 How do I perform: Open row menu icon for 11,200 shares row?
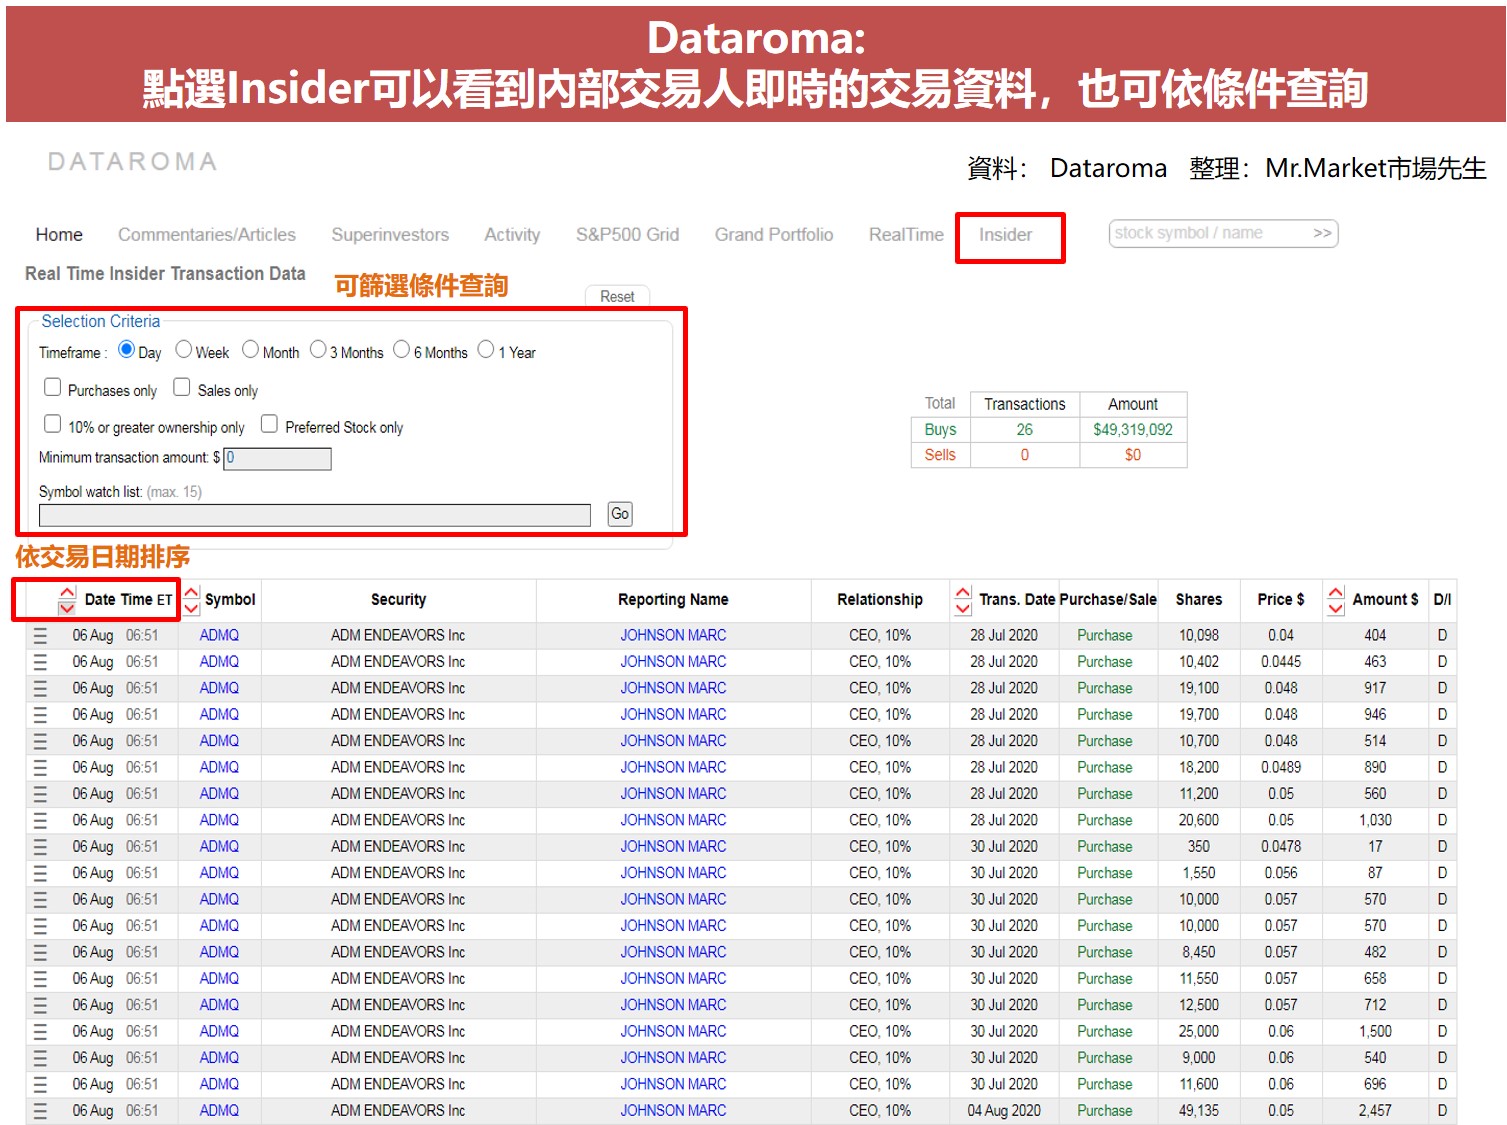pos(40,794)
